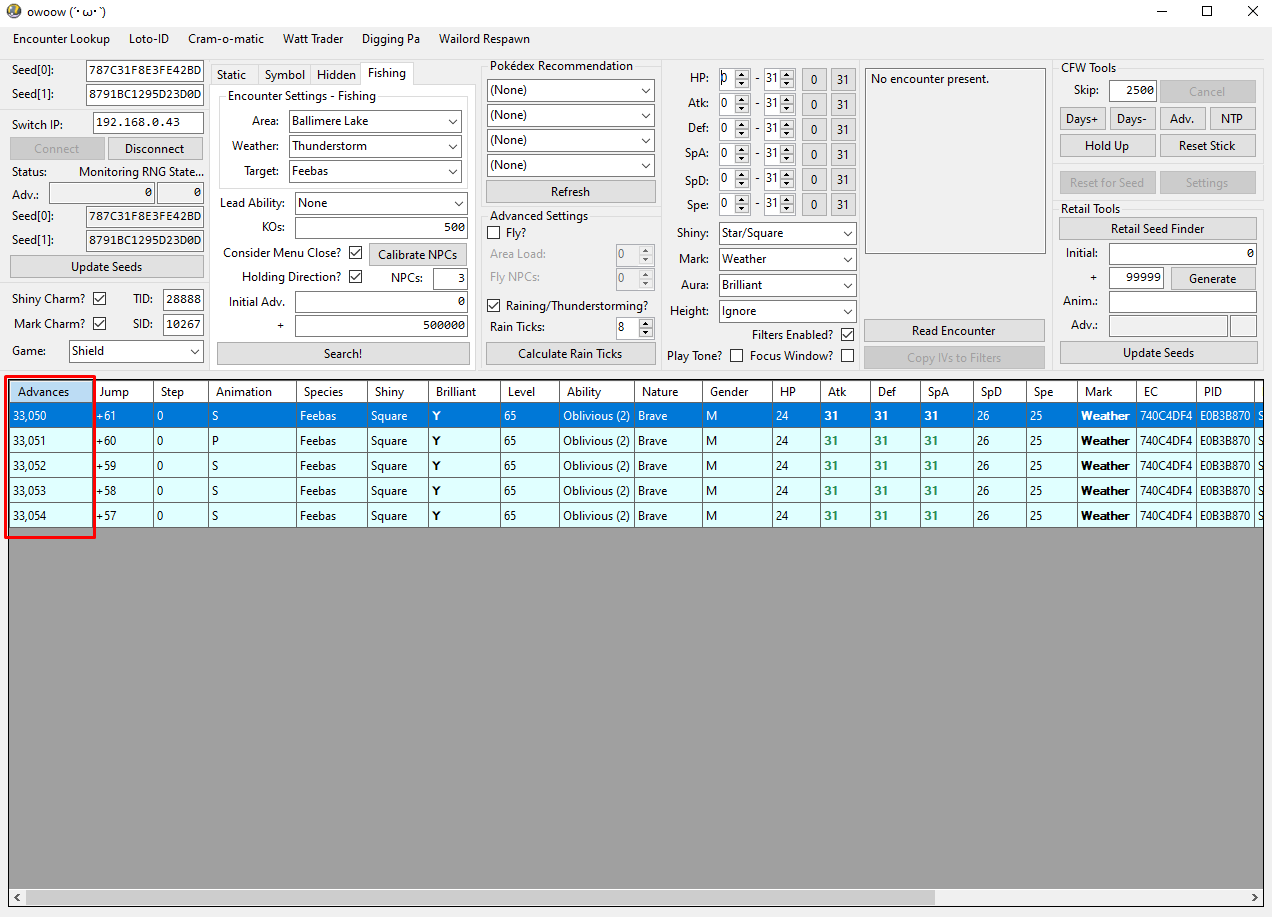Click the Search! button

coord(343,354)
